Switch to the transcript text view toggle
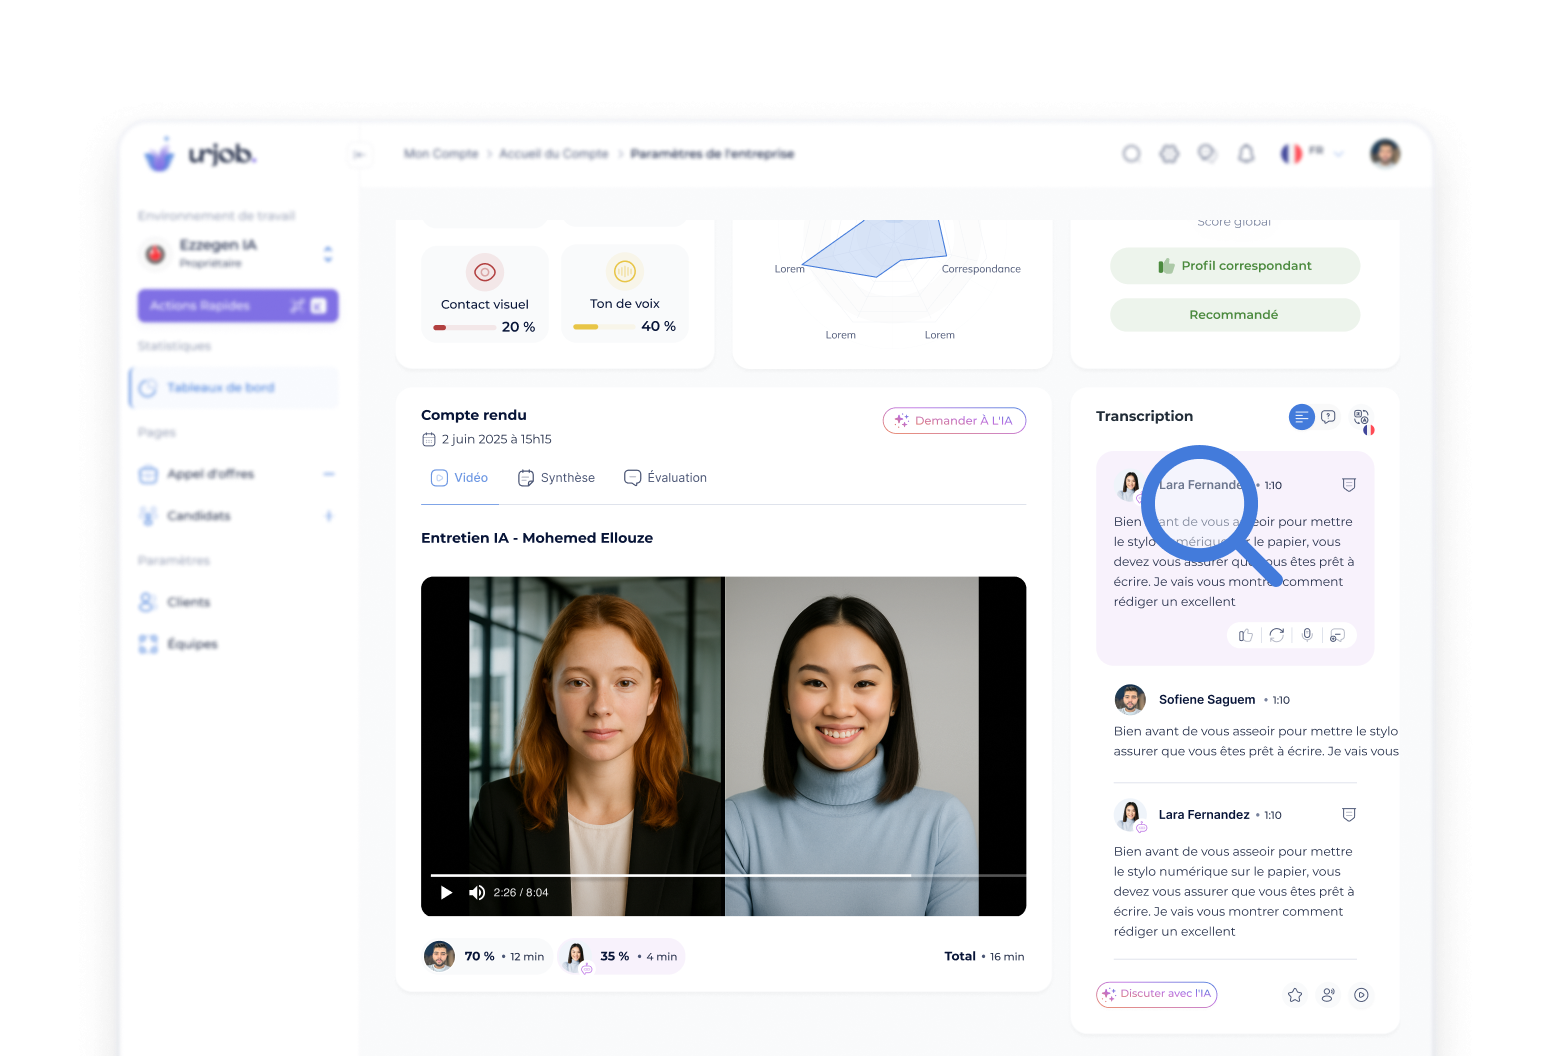 [x=1301, y=417]
